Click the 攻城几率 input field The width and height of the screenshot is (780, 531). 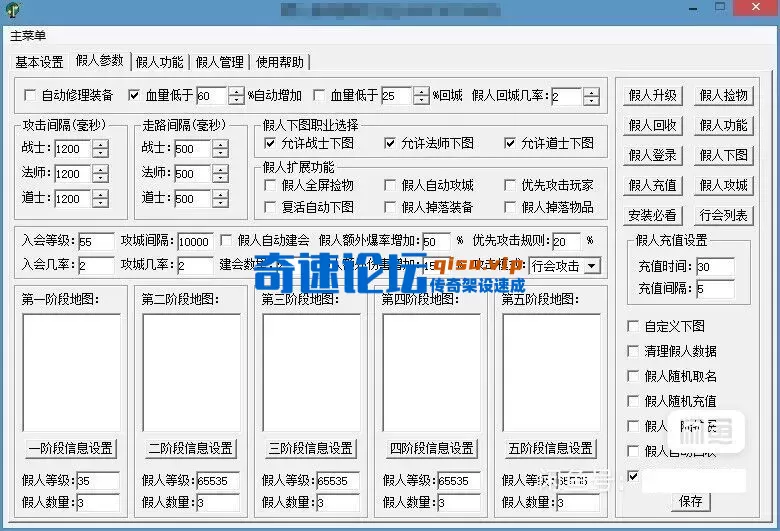[x=195, y=266]
